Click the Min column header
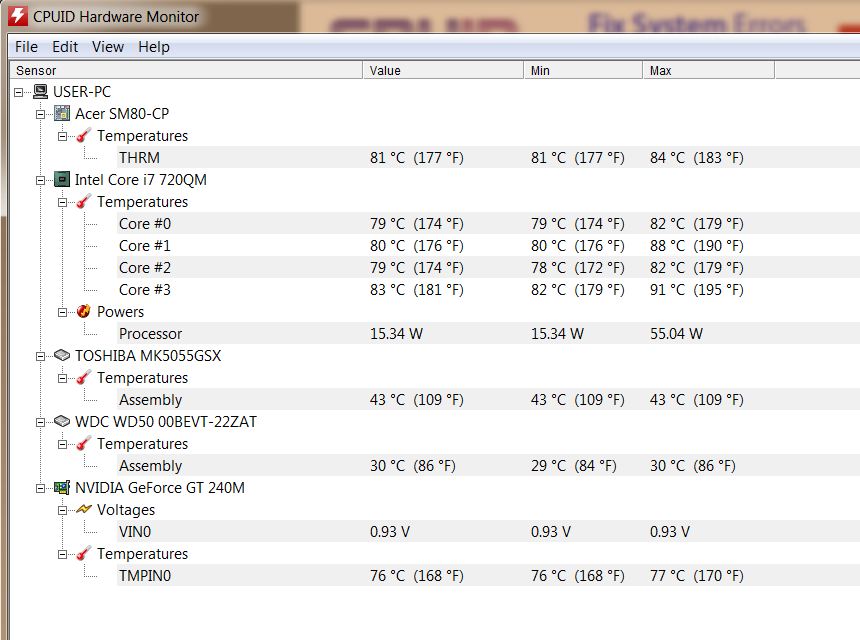Viewport: 860px width, 640px height. click(582, 70)
